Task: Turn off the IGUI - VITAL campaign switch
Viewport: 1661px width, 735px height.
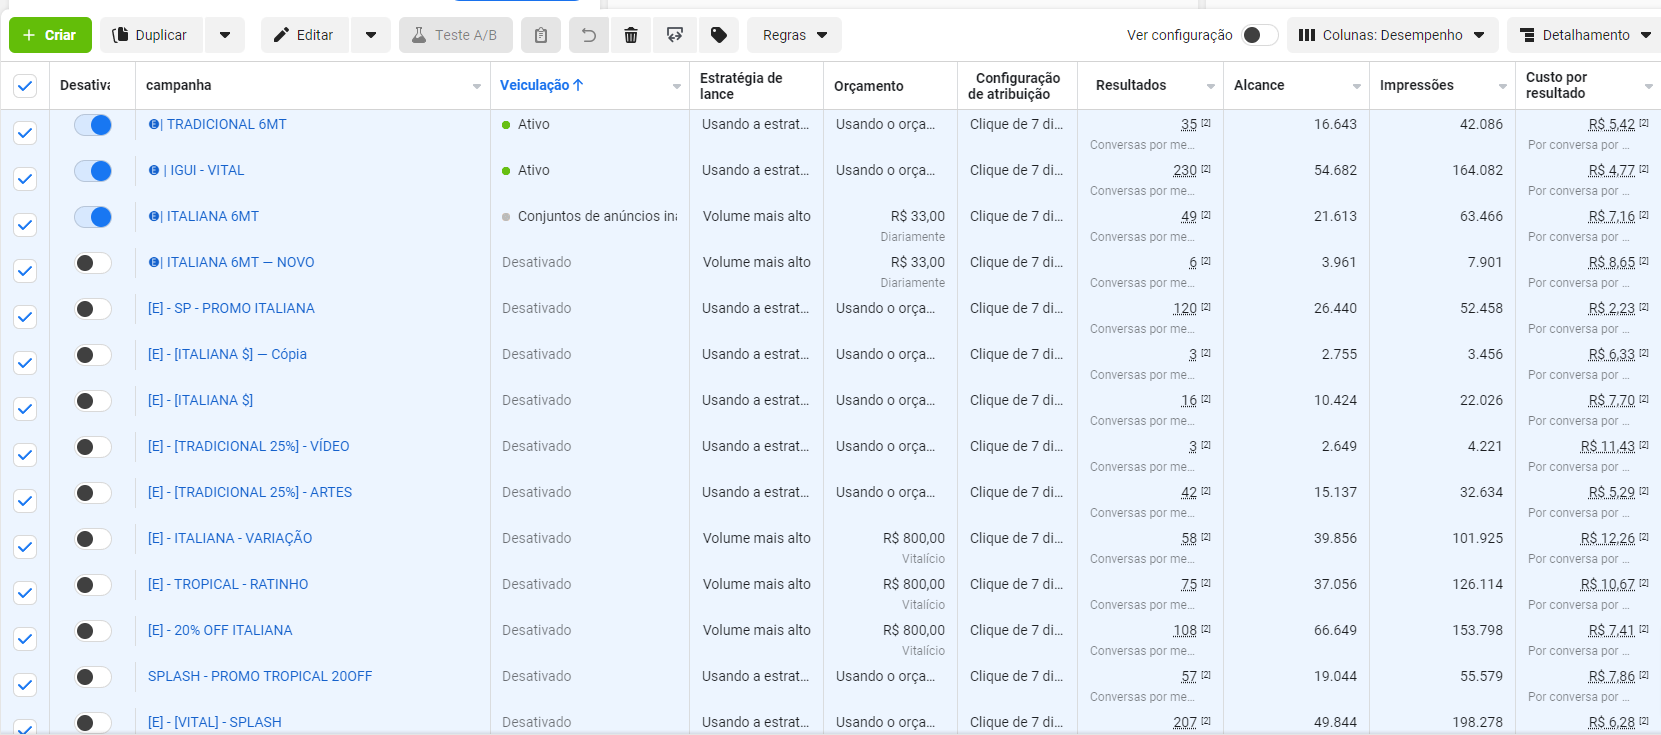Action: point(93,171)
